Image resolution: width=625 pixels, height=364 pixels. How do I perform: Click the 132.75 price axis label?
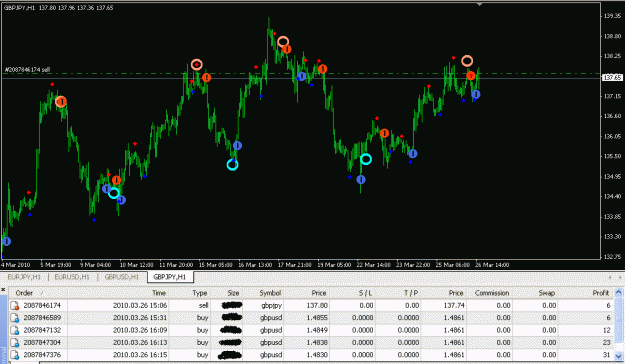[612, 257]
